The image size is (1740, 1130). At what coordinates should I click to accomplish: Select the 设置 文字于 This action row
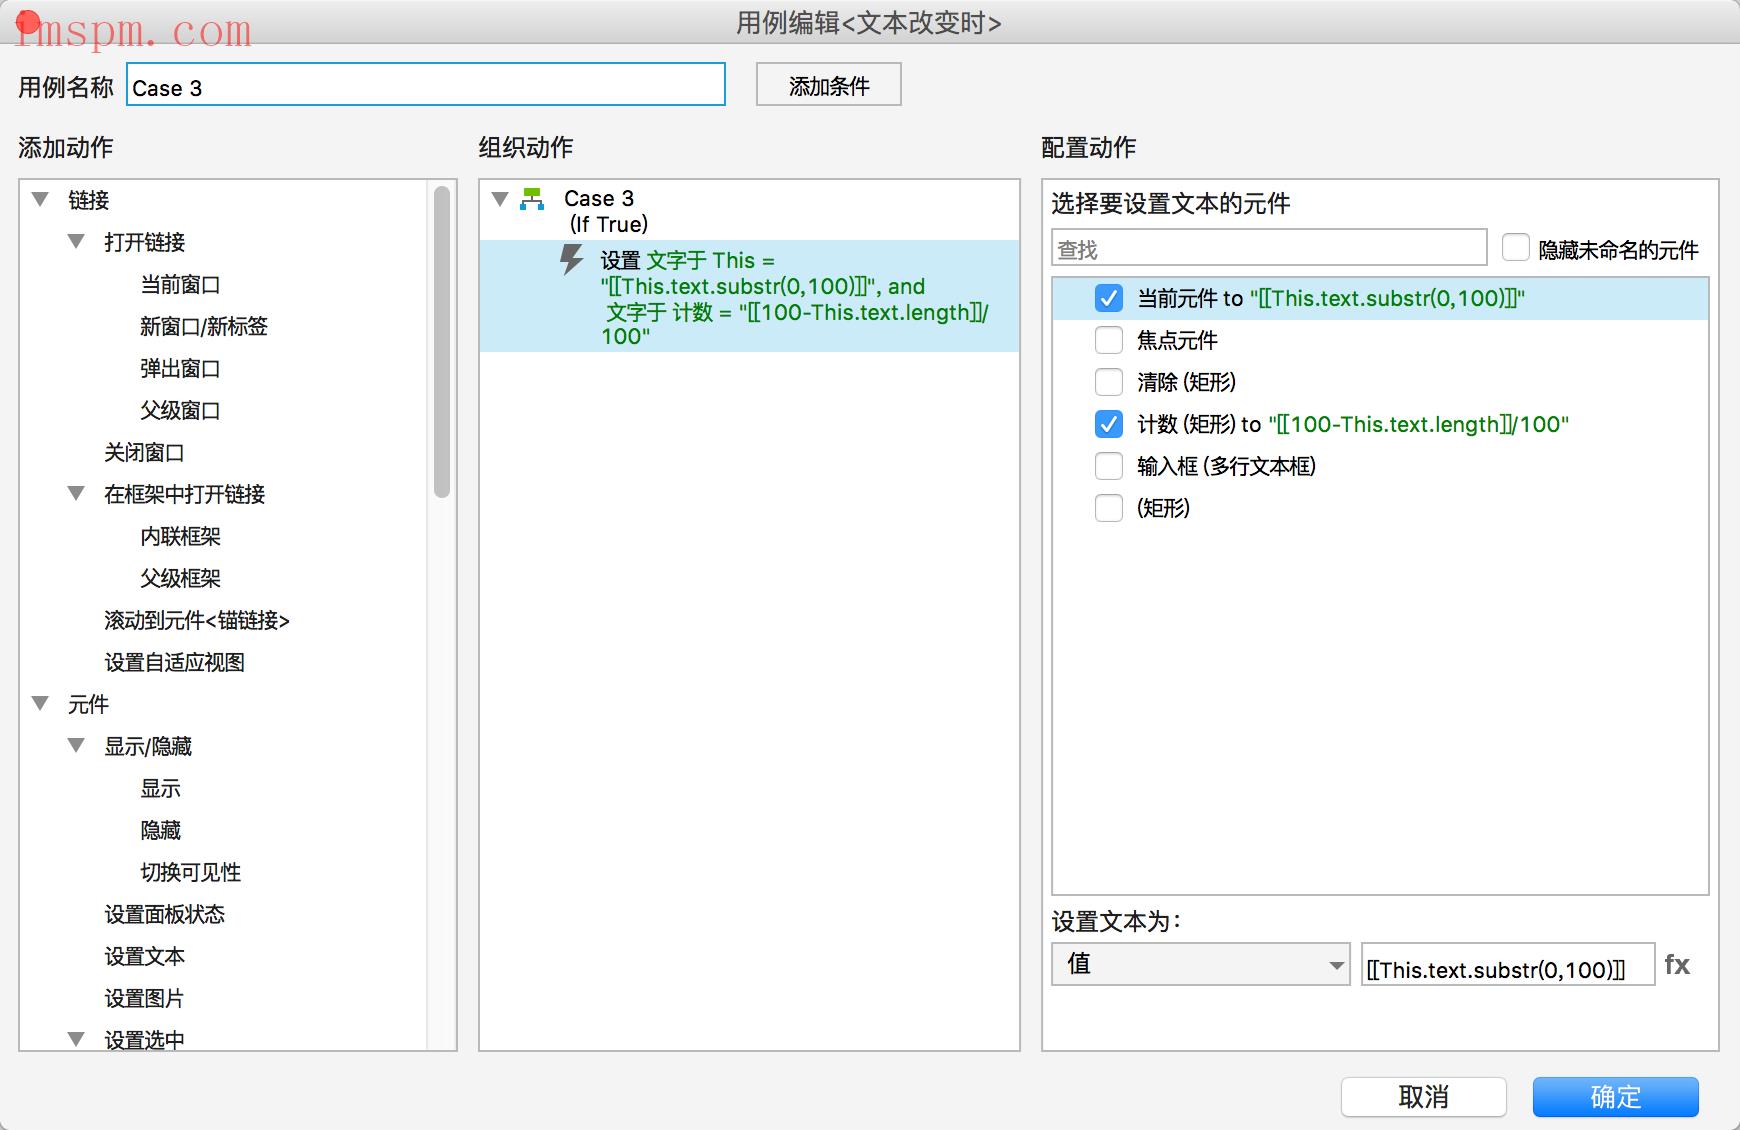tap(750, 297)
